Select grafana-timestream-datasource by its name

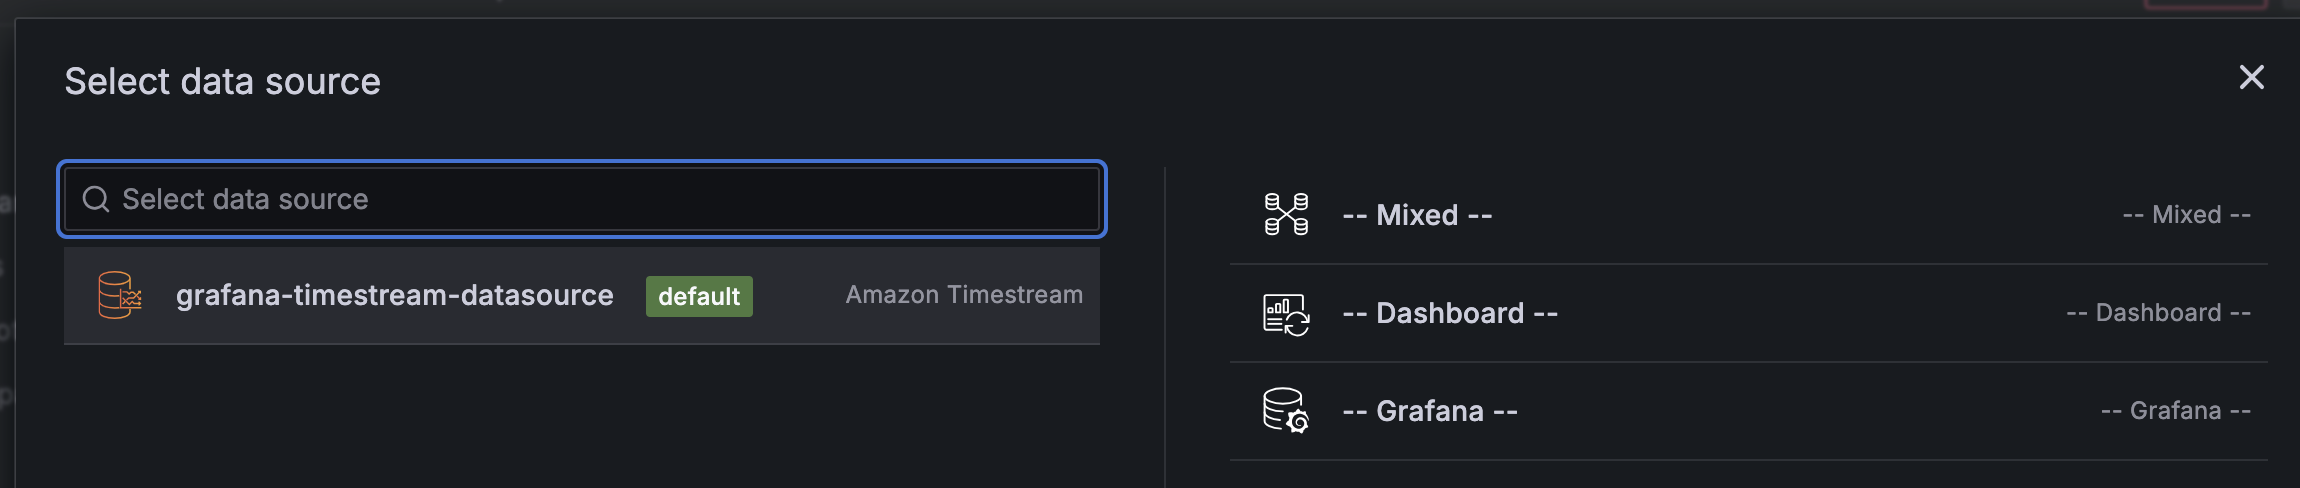tap(394, 295)
